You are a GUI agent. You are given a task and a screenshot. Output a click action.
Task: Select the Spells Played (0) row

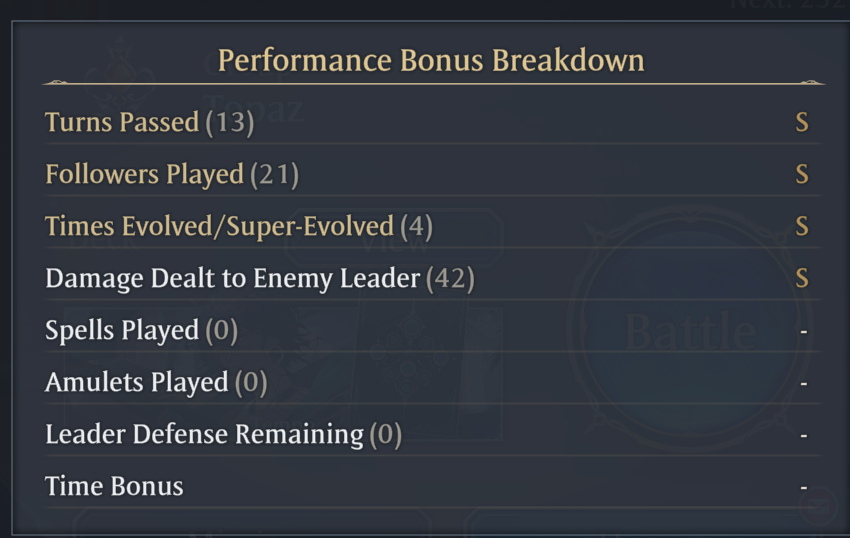433,330
